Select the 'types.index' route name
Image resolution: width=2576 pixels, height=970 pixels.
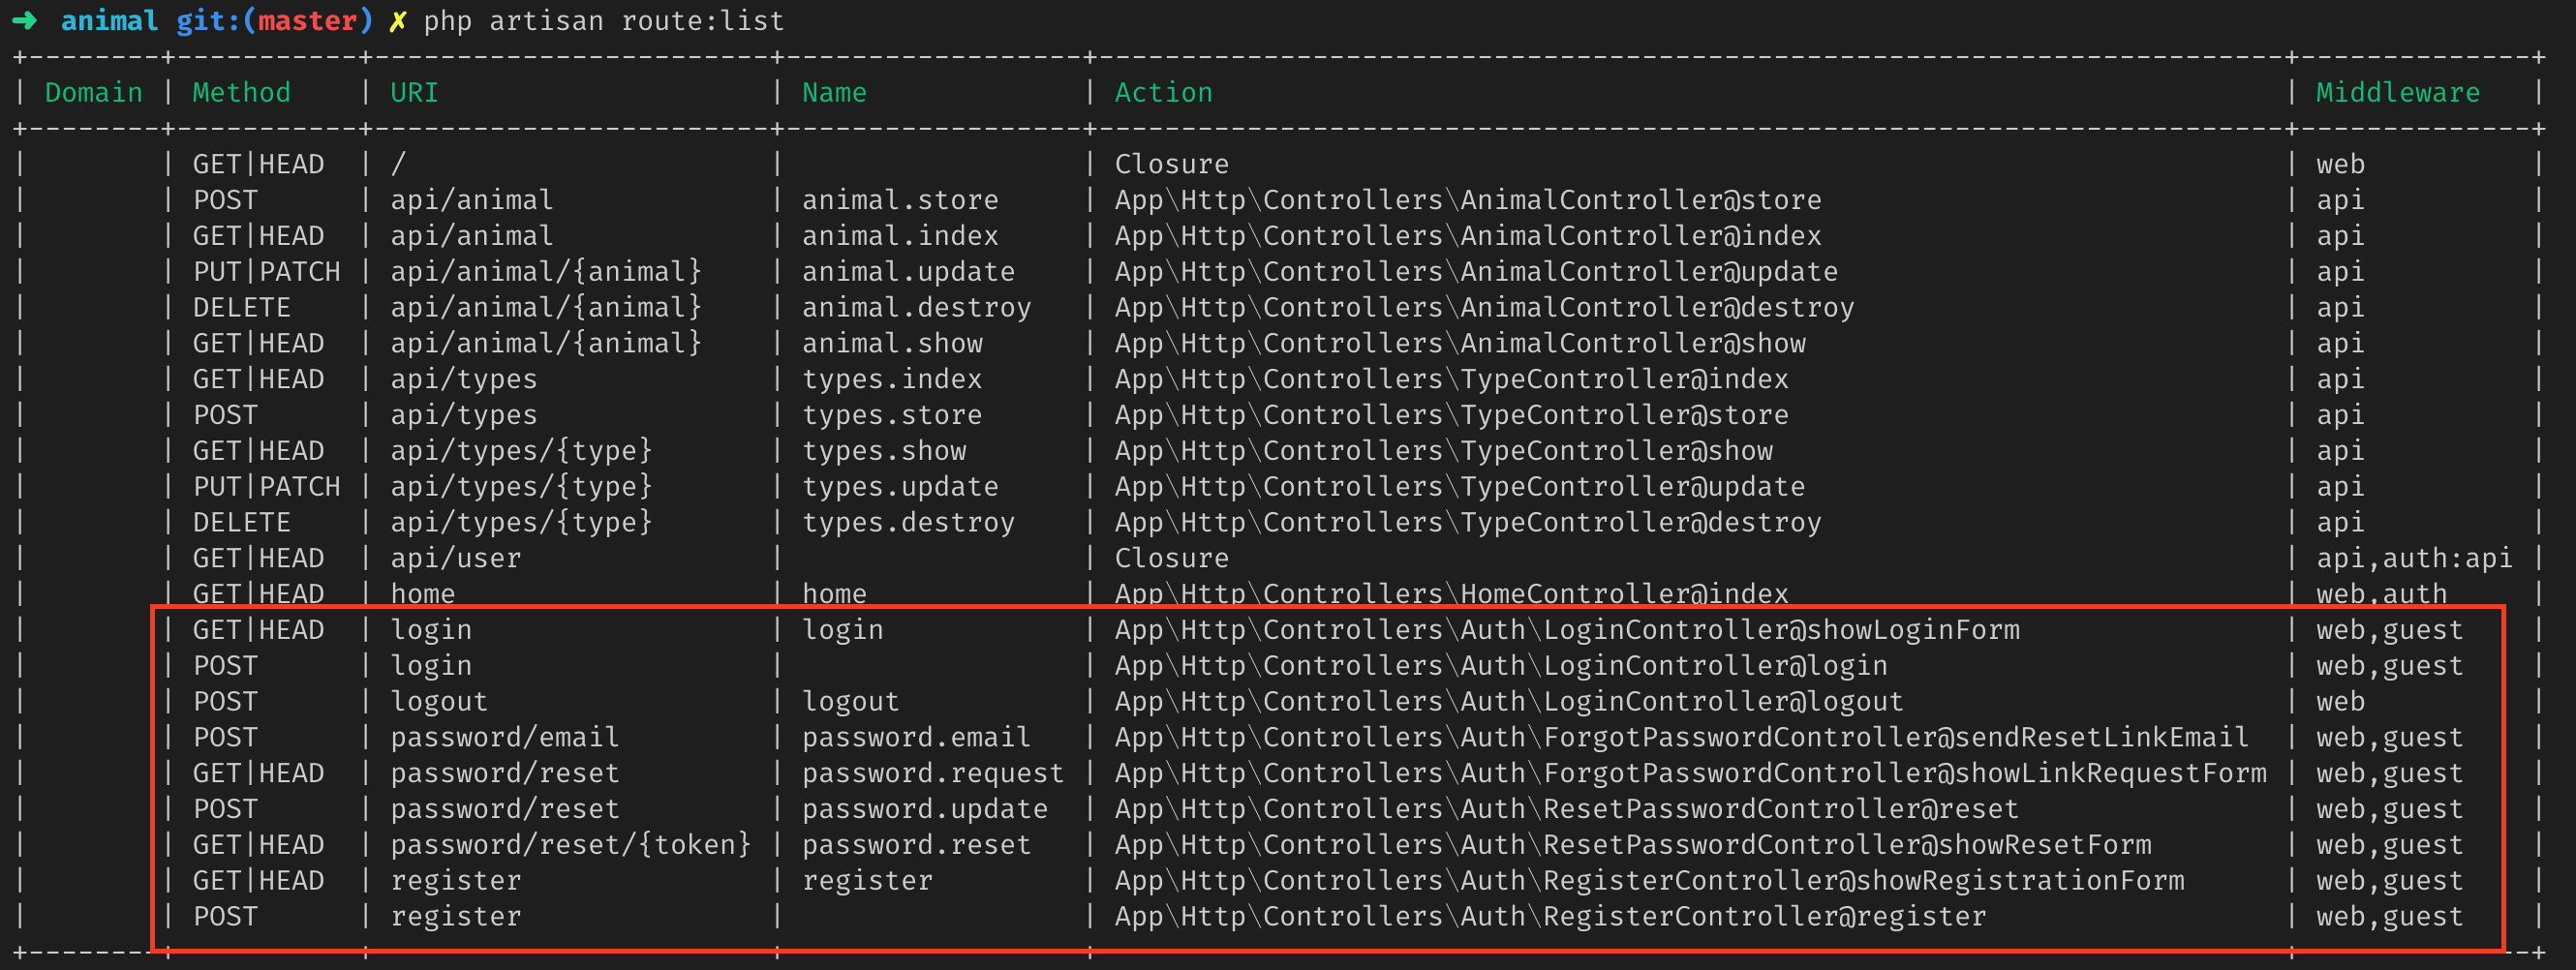tap(892, 380)
